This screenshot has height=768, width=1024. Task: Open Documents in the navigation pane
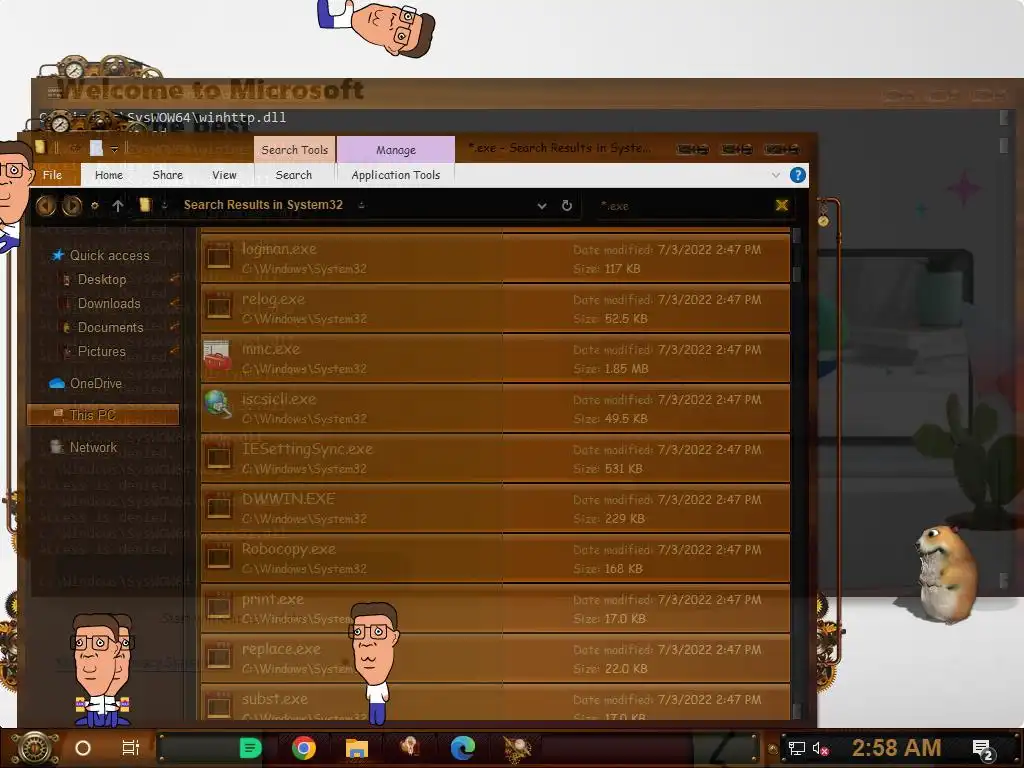110,328
